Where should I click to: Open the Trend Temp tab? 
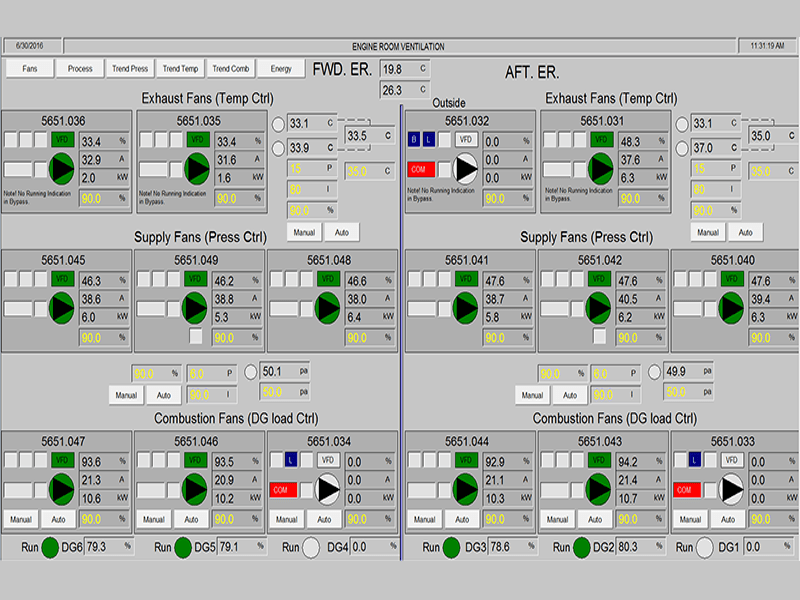(180, 68)
